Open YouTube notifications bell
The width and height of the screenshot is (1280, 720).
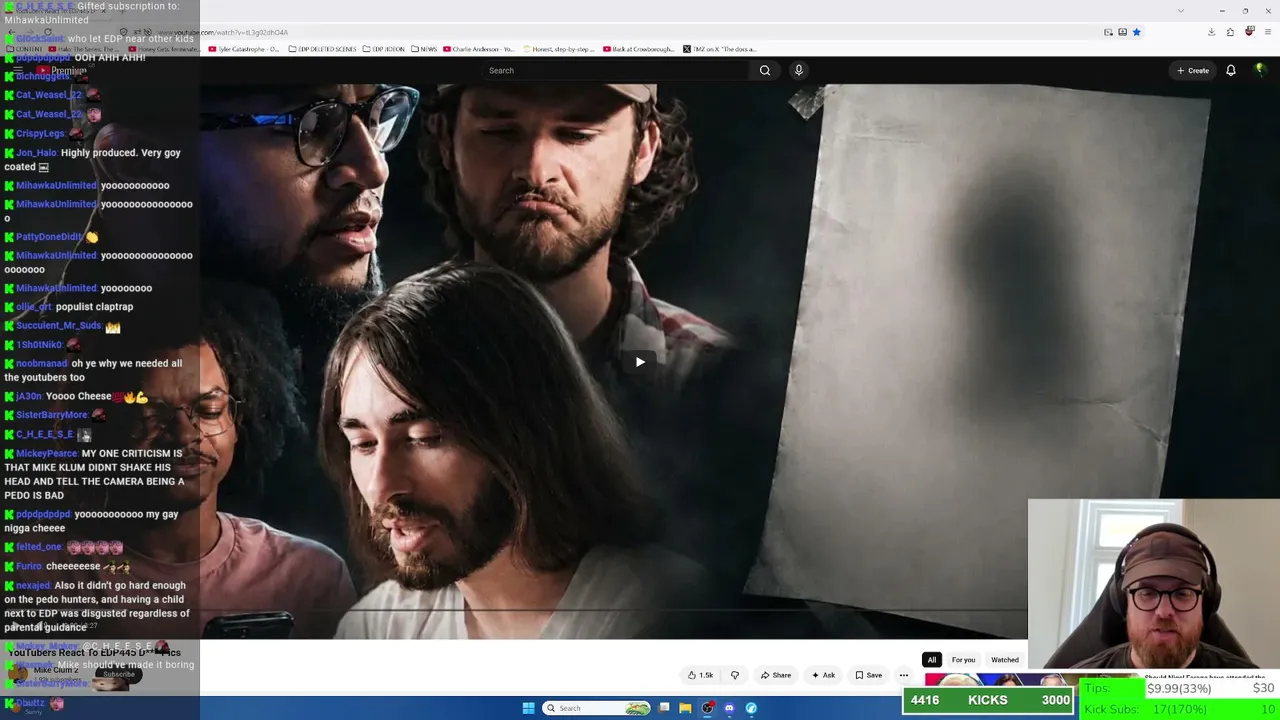[1231, 70]
